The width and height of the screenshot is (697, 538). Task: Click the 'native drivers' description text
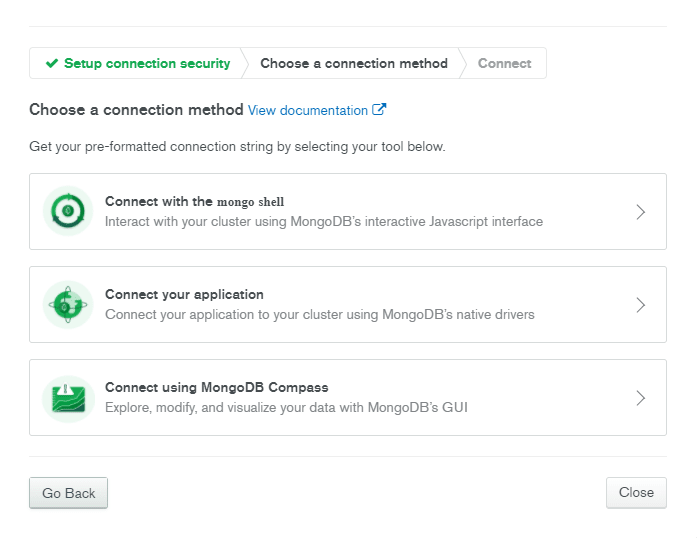point(320,314)
